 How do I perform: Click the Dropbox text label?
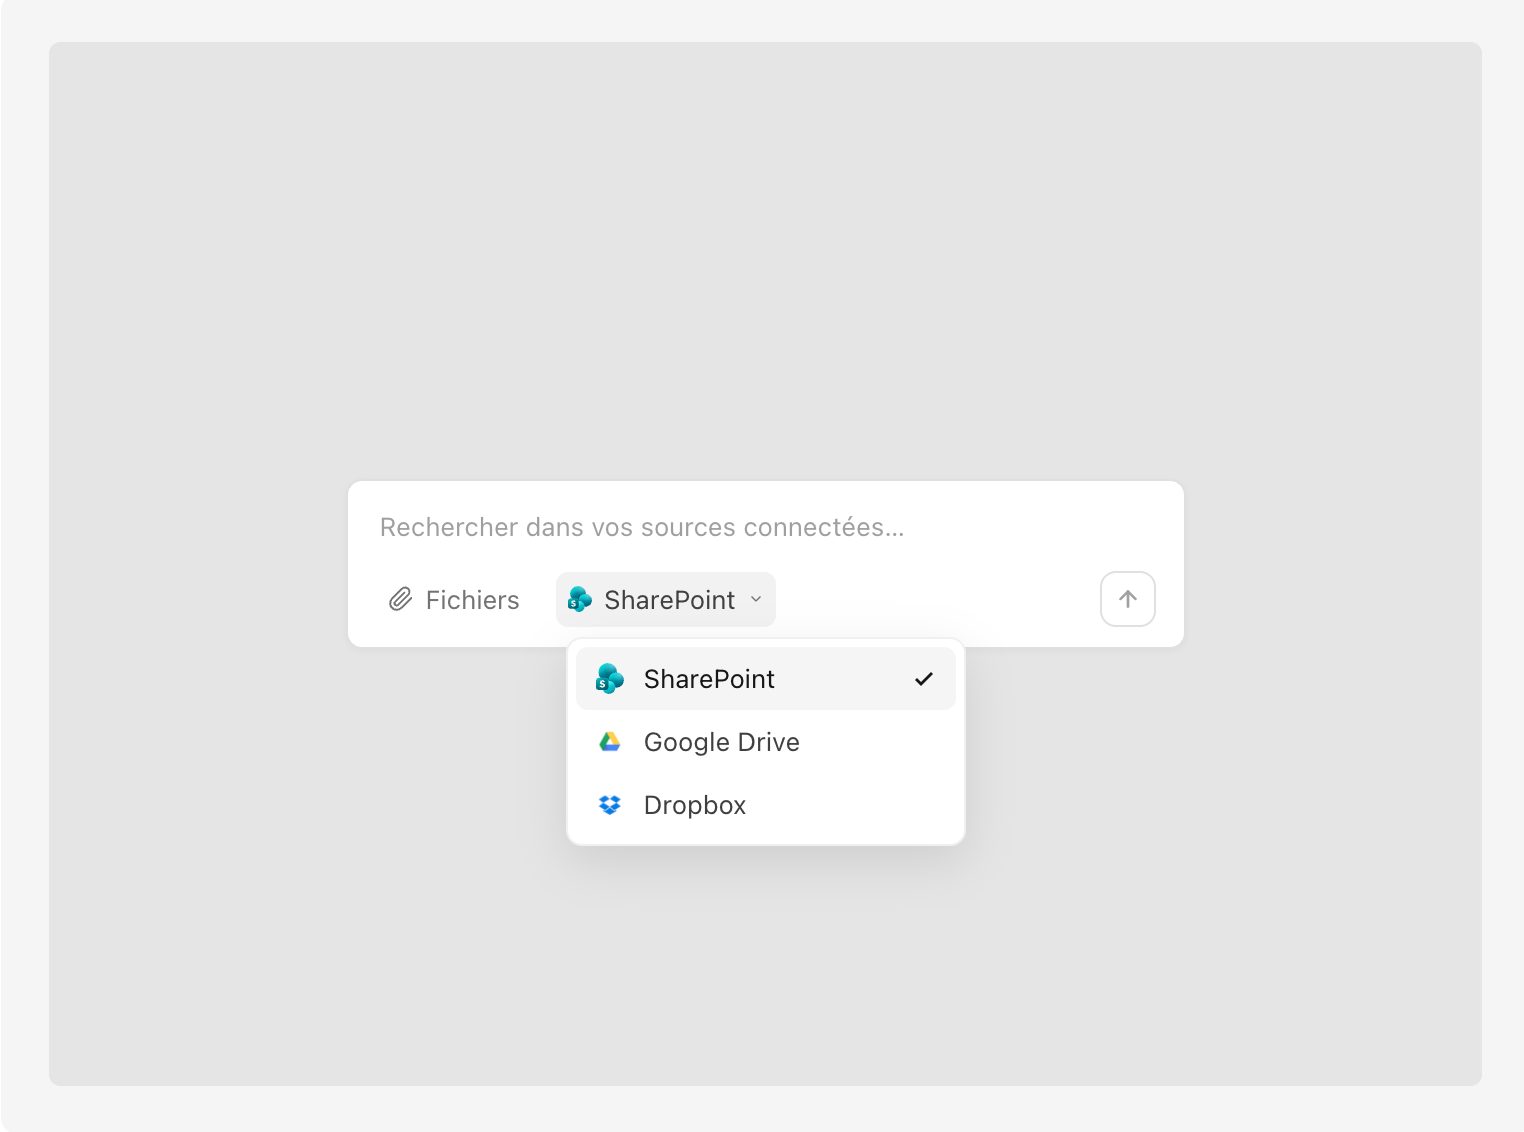695,805
